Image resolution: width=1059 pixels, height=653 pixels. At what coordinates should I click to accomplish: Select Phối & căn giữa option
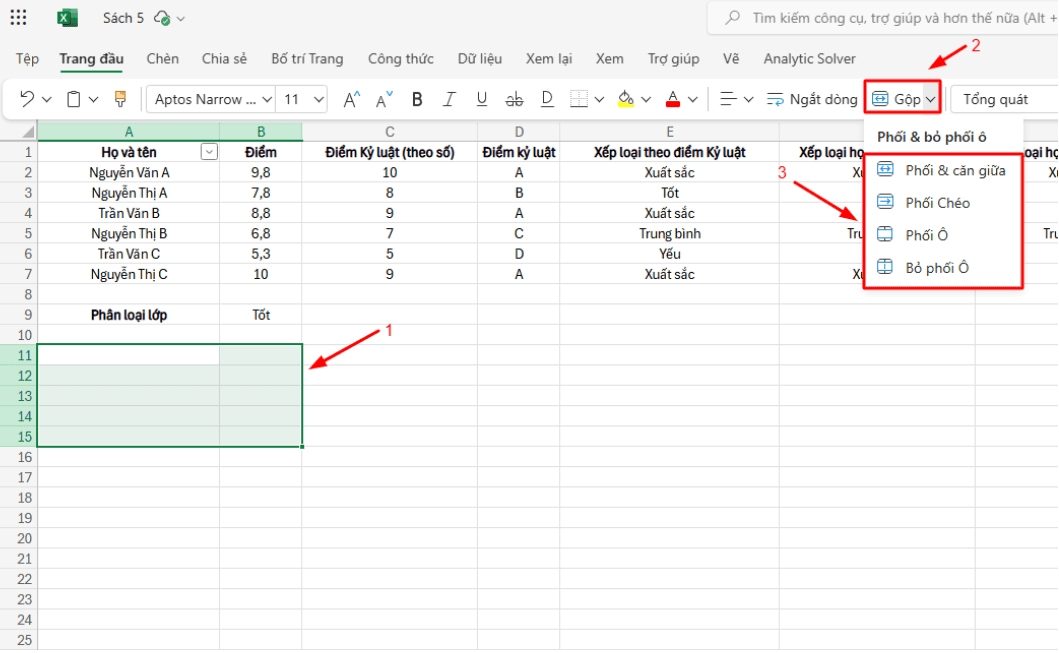click(x=943, y=170)
